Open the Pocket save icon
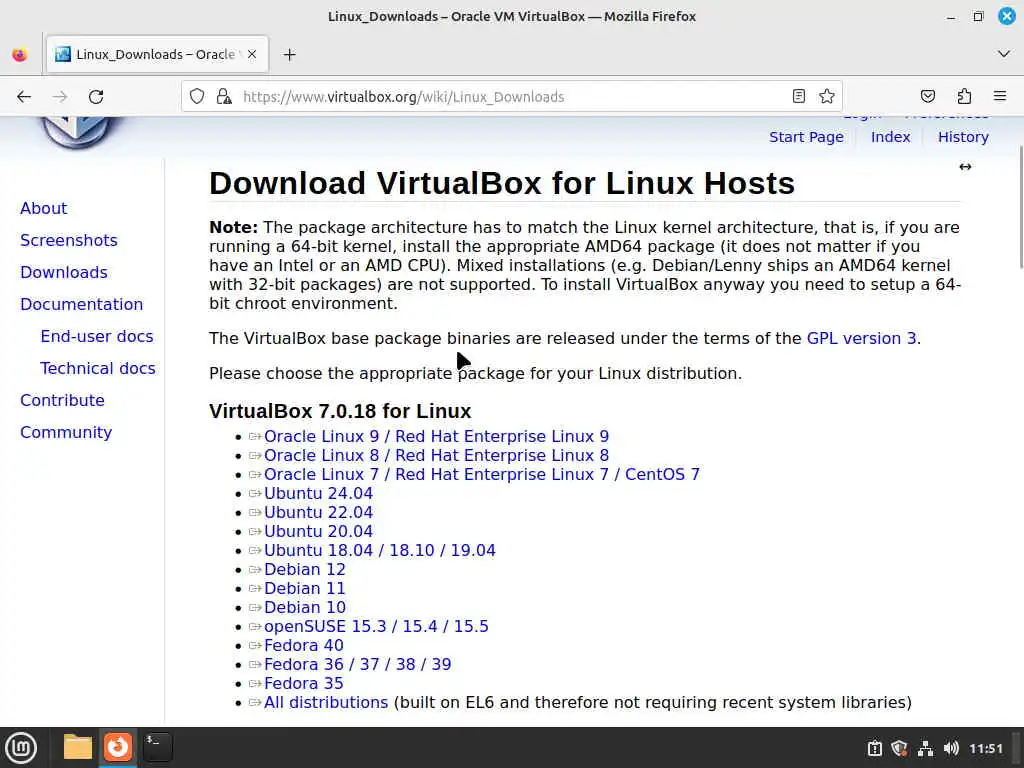 coord(927,97)
